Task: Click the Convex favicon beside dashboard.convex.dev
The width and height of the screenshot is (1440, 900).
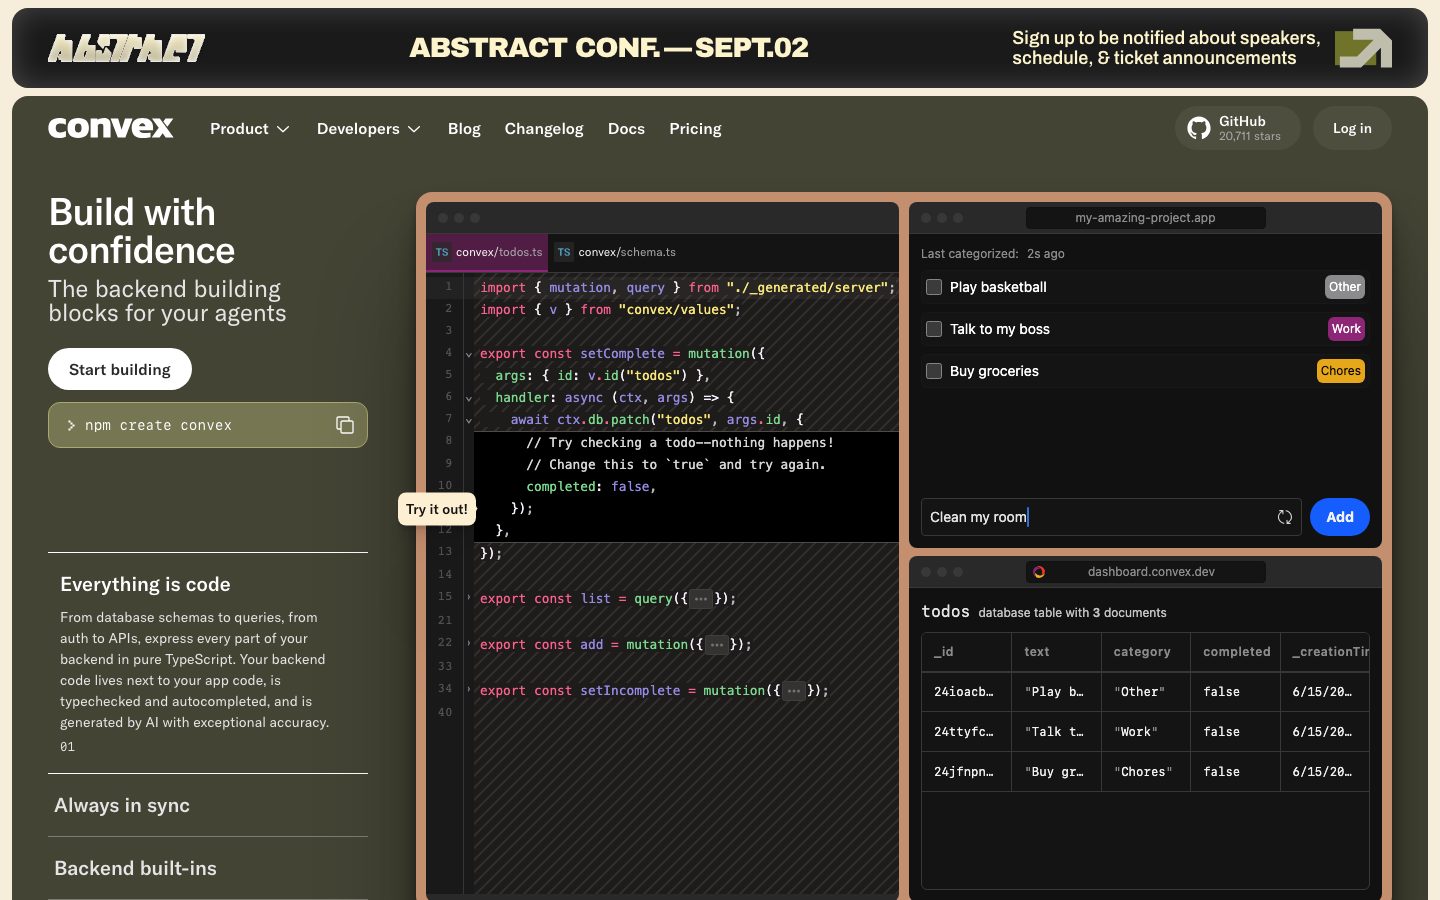Action: (x=1039, y=572)
